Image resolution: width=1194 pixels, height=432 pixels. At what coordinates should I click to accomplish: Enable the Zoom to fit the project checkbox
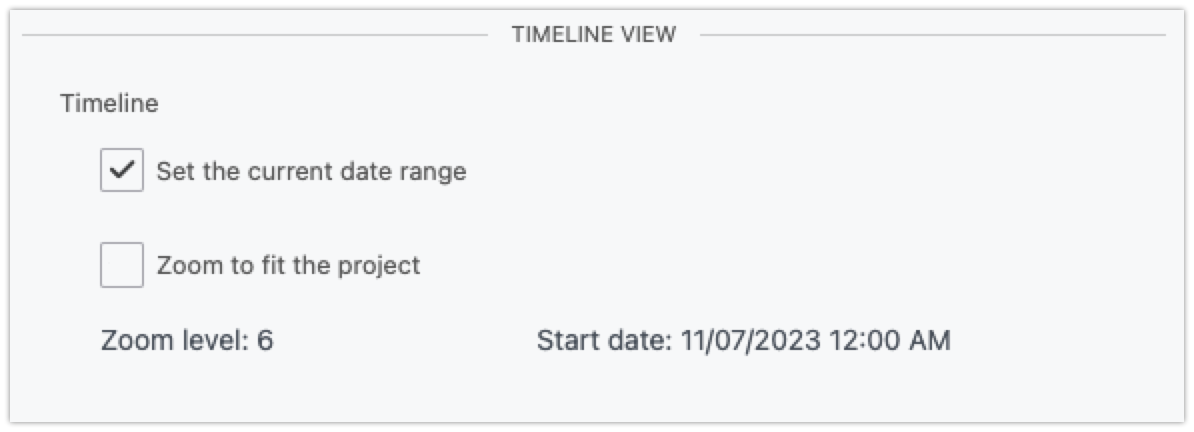[x=122, y=265]
